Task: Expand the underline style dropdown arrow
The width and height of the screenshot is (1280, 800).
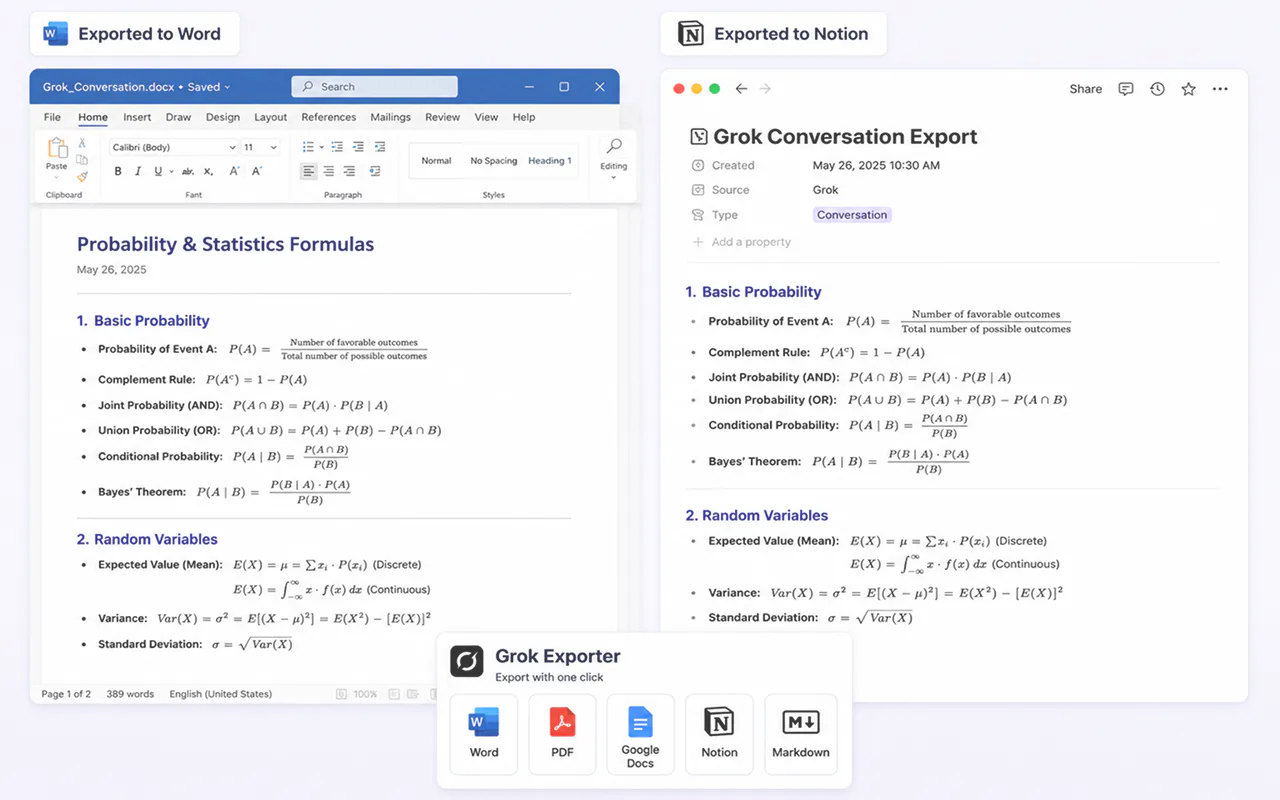Action: point(171,172)
